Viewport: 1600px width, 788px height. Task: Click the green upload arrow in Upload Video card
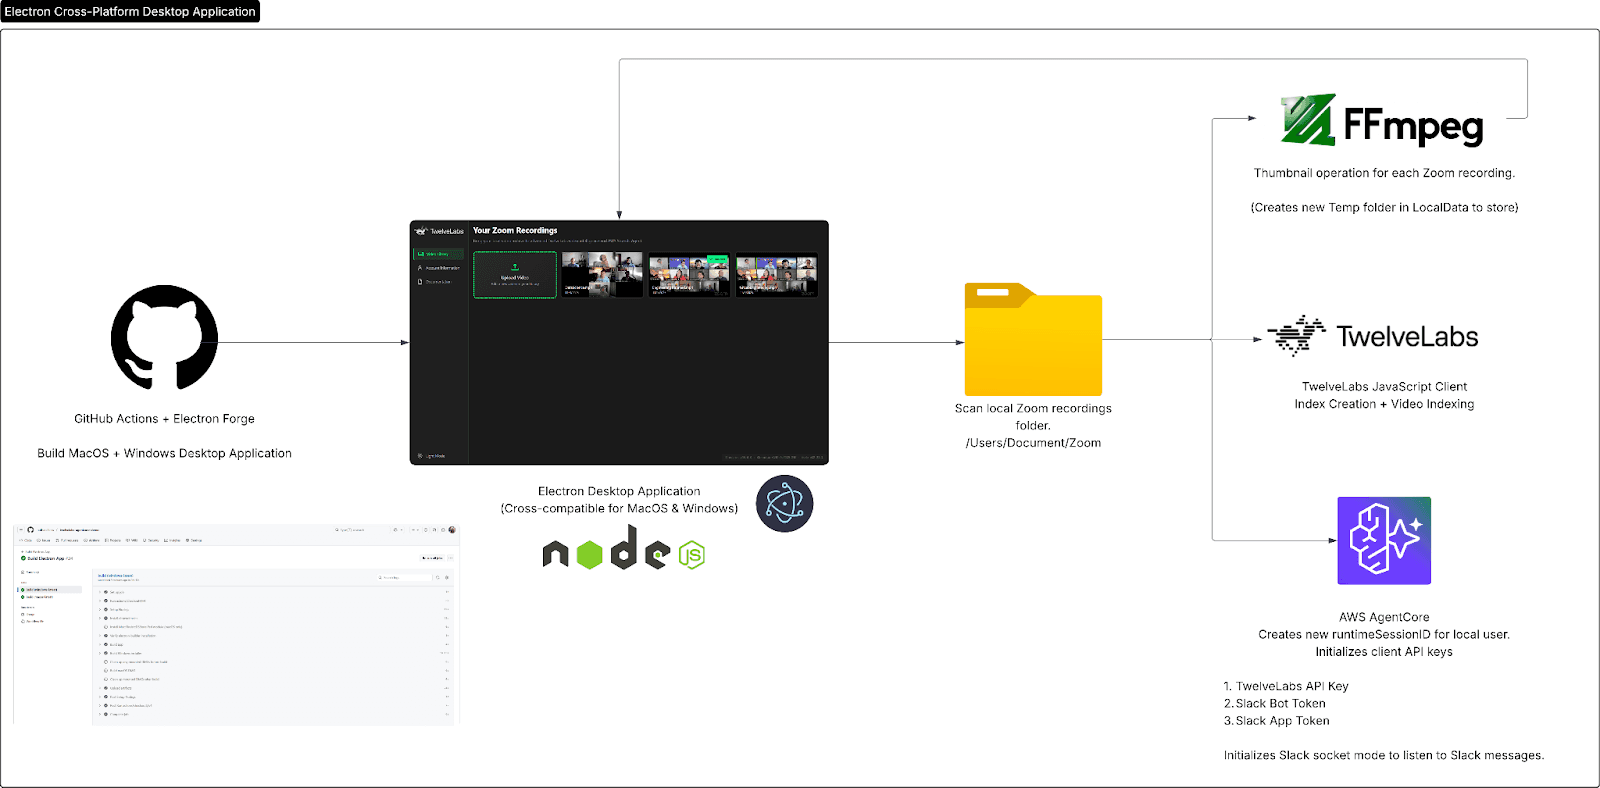tap(515, 267)
